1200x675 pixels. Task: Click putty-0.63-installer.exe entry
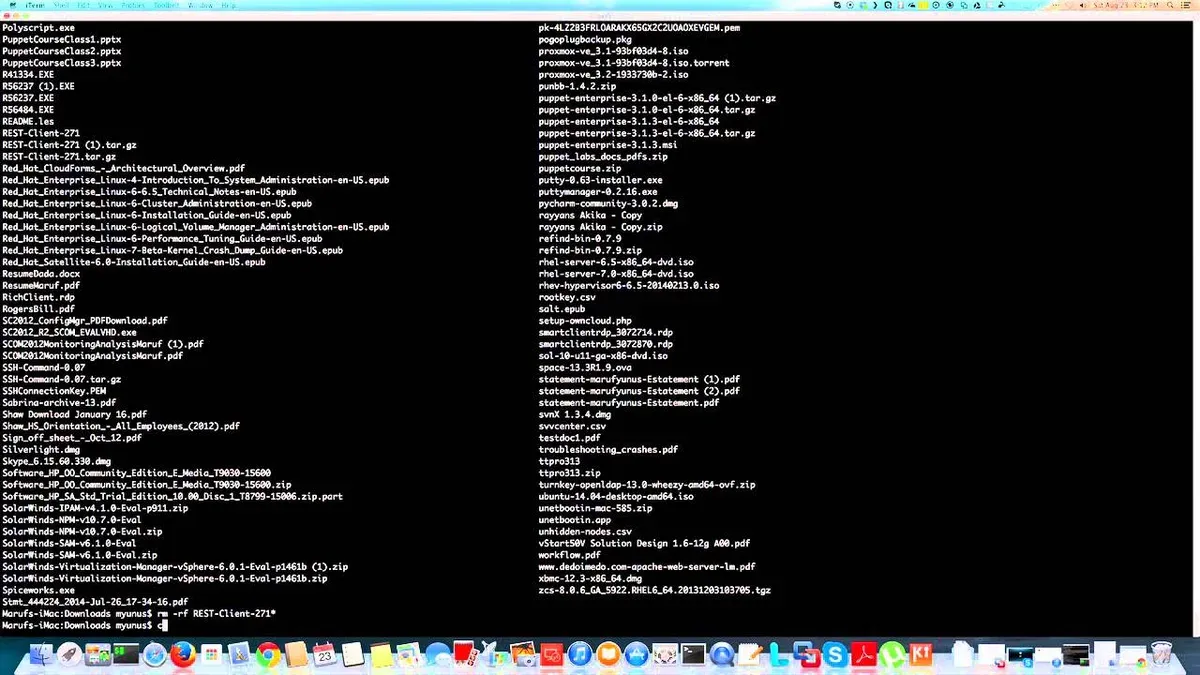pyautogui.click(x=601, y=180)
